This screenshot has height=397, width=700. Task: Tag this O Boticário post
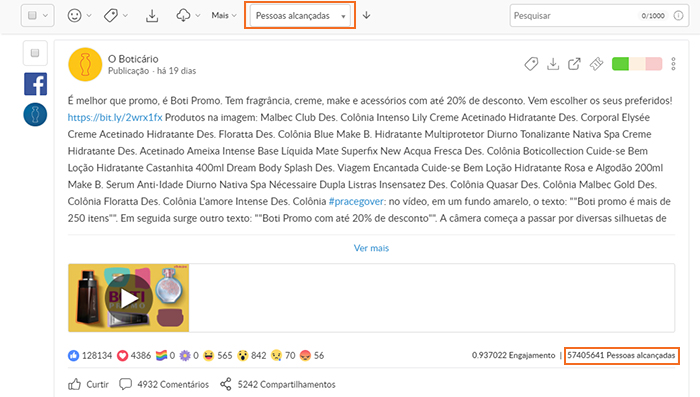[x=531, y=64]
